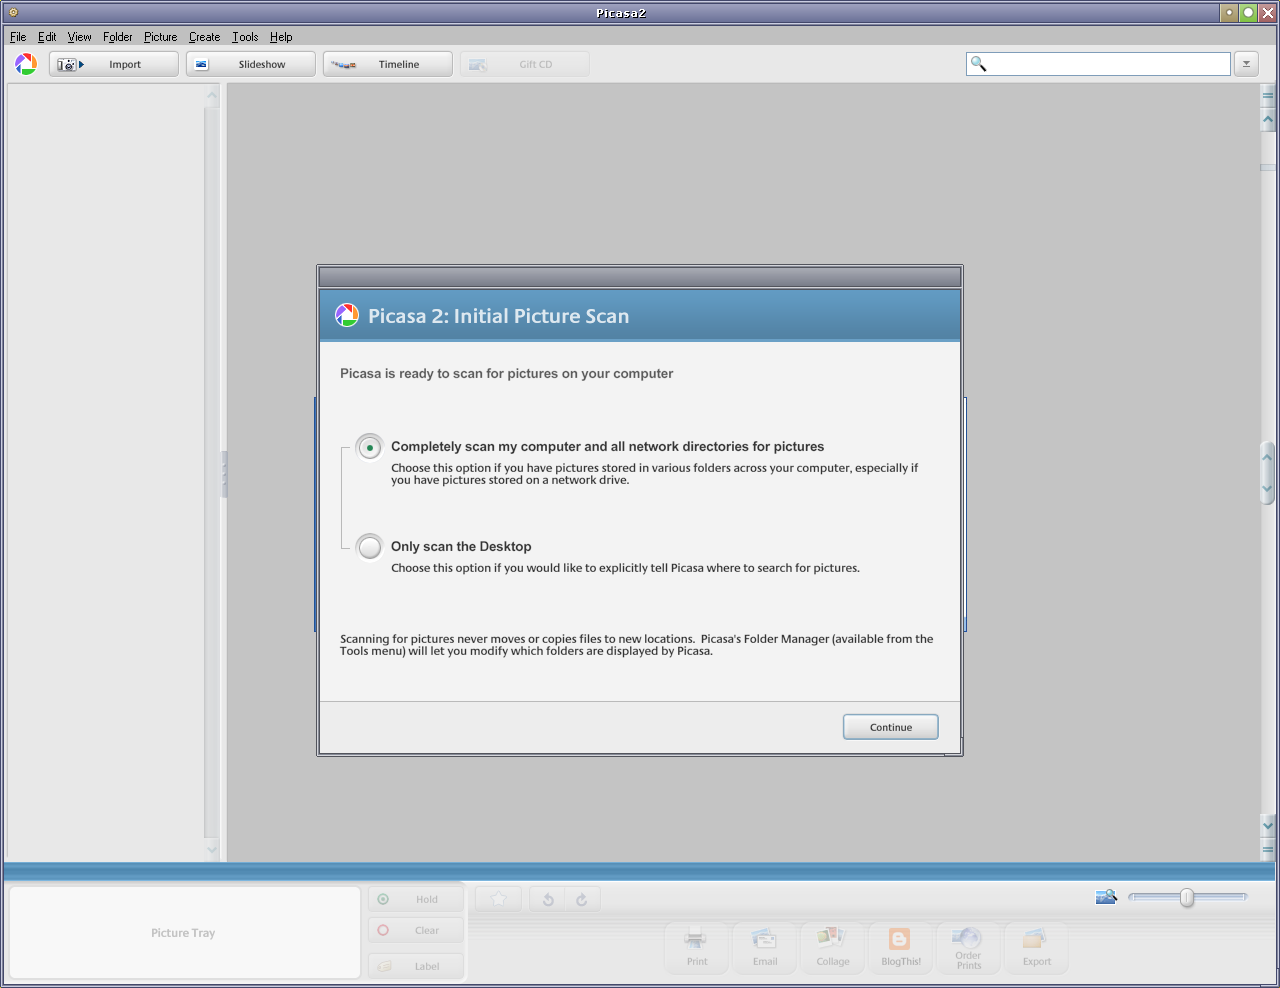Select 'Completely scan my computer' option
Screen dimensions: 1280x988
370,447
